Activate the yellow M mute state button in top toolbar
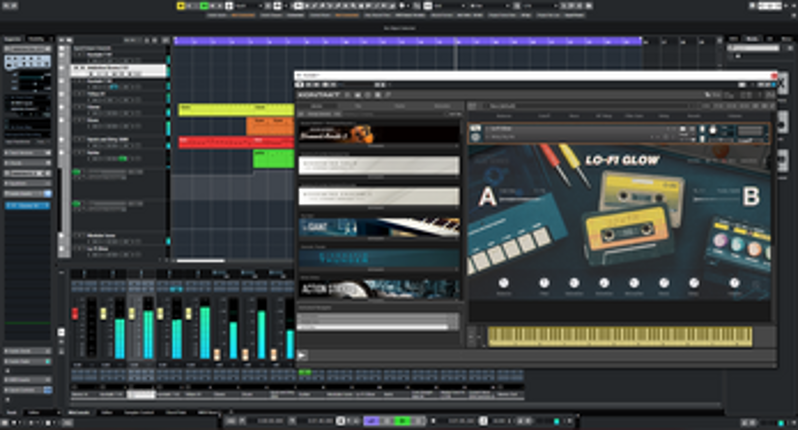This screenshot has width=798, height=430. 181,6
